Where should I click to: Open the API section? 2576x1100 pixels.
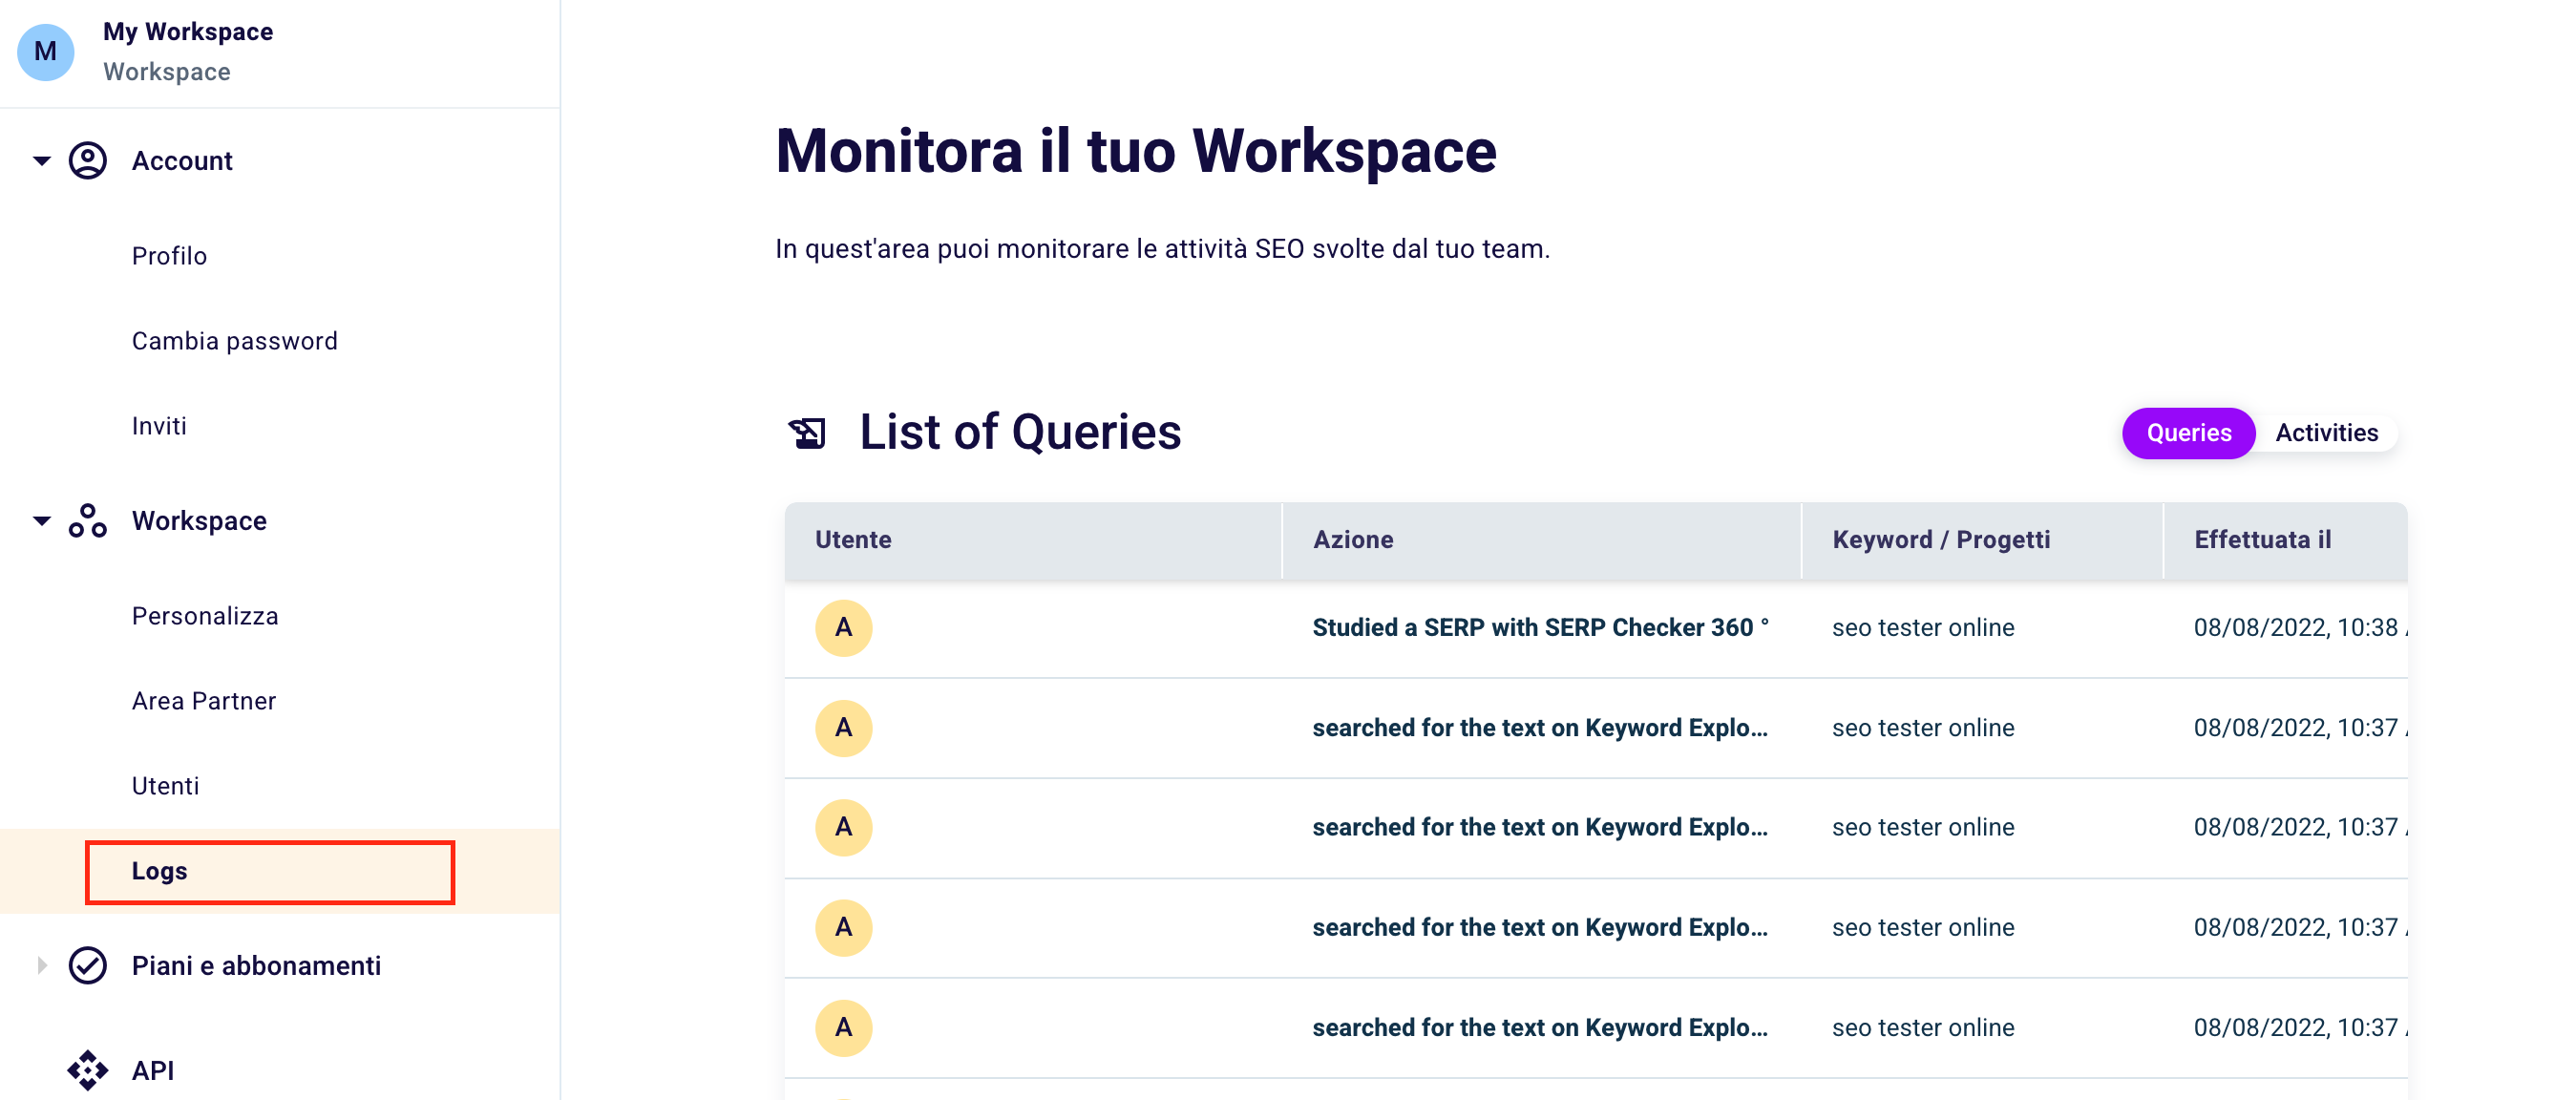point(153,1071)
